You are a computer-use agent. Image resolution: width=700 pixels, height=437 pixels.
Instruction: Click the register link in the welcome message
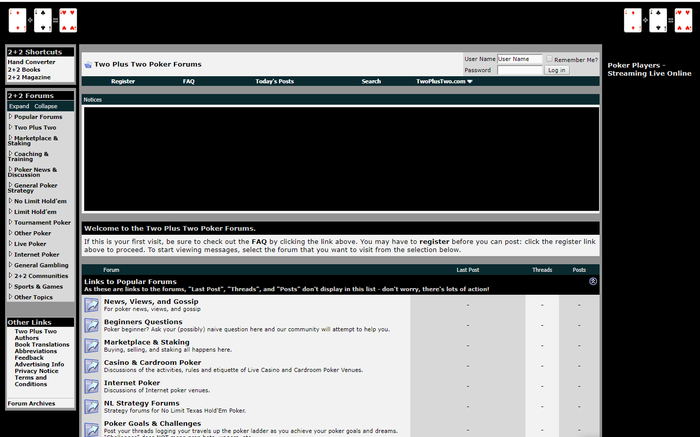point(434,242)
